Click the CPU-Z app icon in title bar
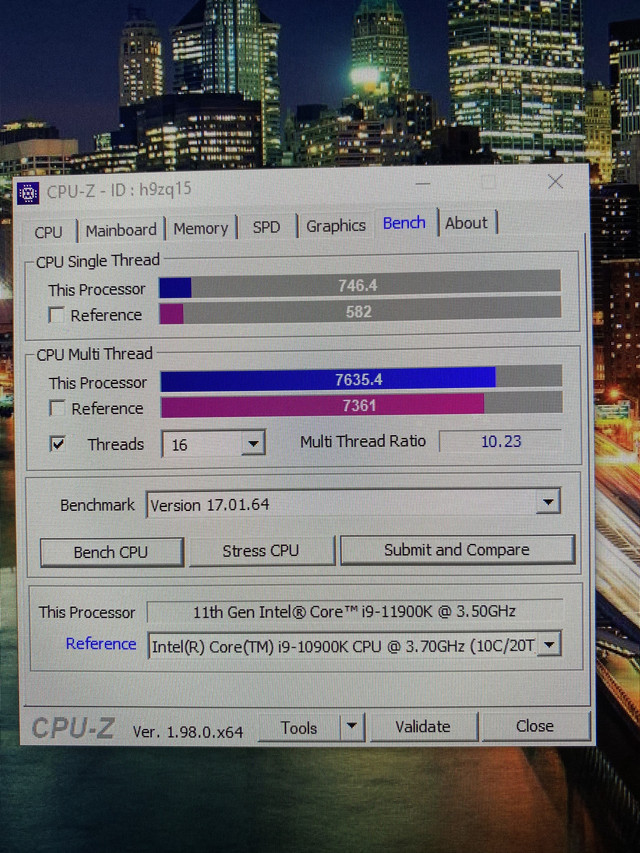The width and height of the screenshot is (640, 853). [x=28, y=193]
